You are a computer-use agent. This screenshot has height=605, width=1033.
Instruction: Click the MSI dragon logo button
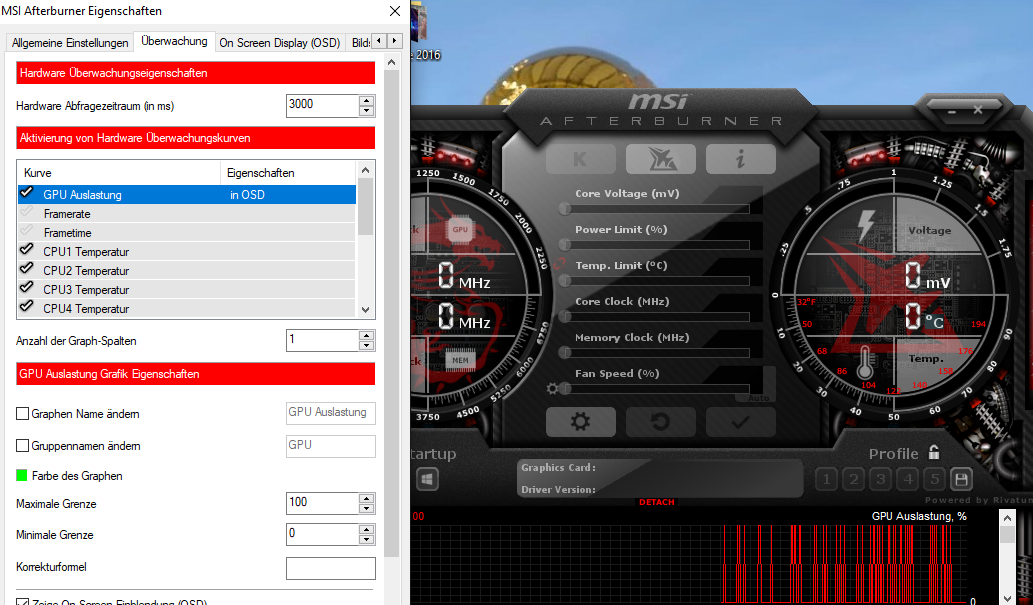pos(661,159)
